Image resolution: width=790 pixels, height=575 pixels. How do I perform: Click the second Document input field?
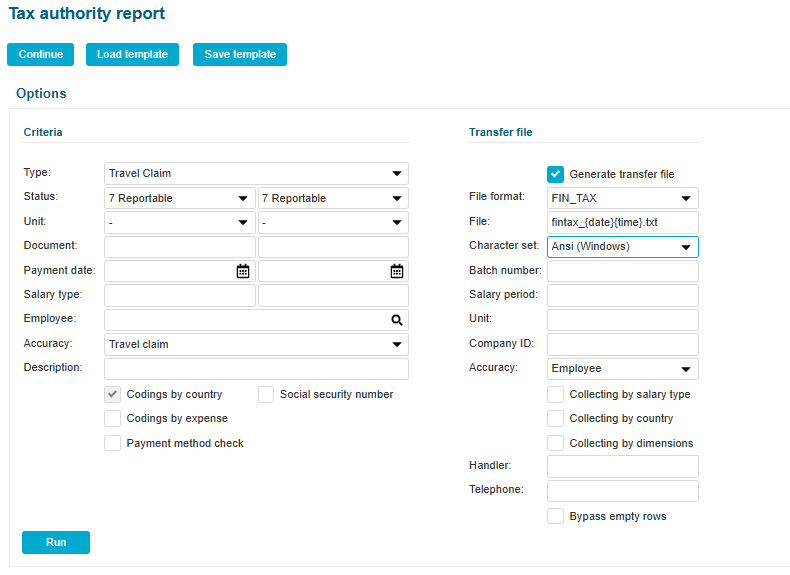333,247
